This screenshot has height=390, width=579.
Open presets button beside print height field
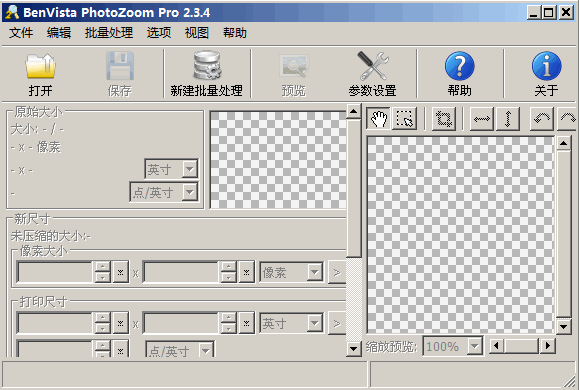click(x=246, y=323)
